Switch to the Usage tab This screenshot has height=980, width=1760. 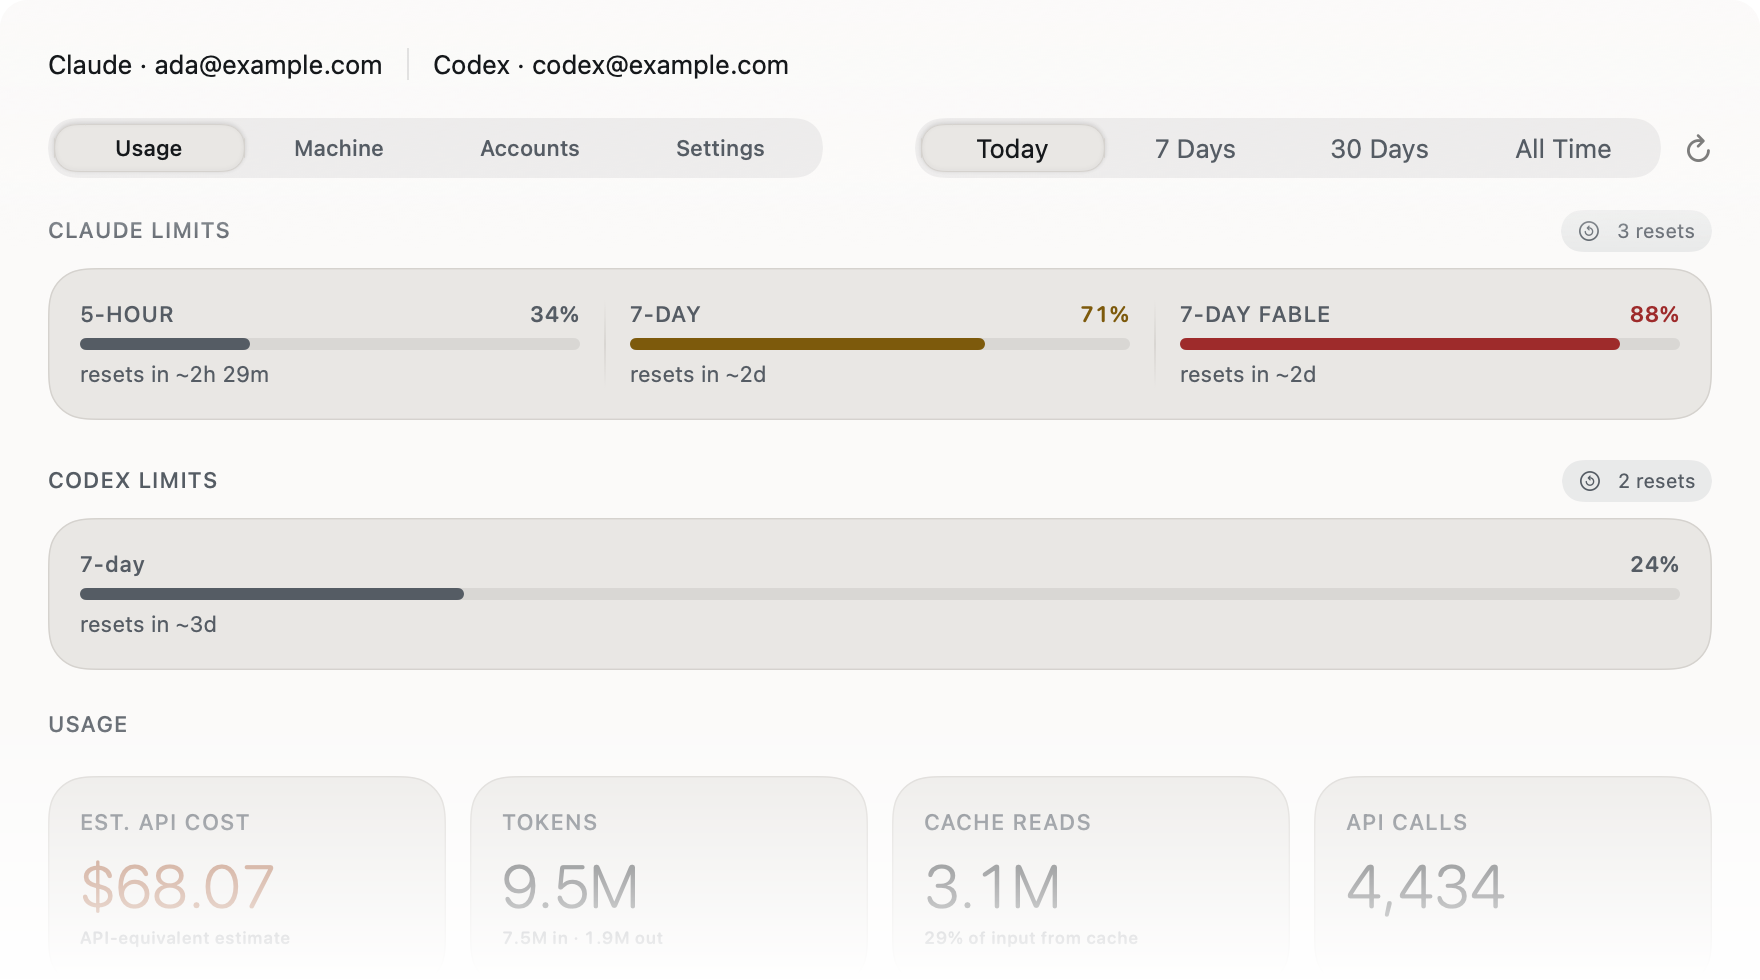[x=148, y=148]
